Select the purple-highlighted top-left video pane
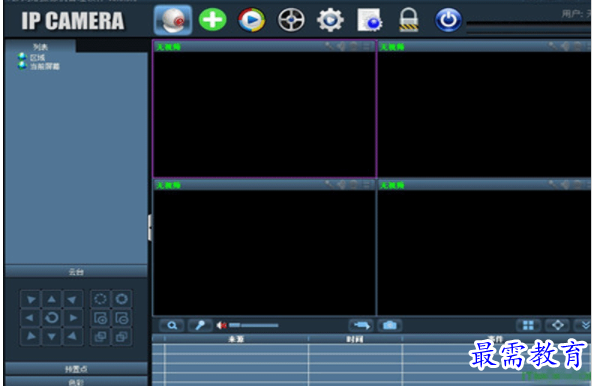The image size is (593, 386). pos(264,109)
